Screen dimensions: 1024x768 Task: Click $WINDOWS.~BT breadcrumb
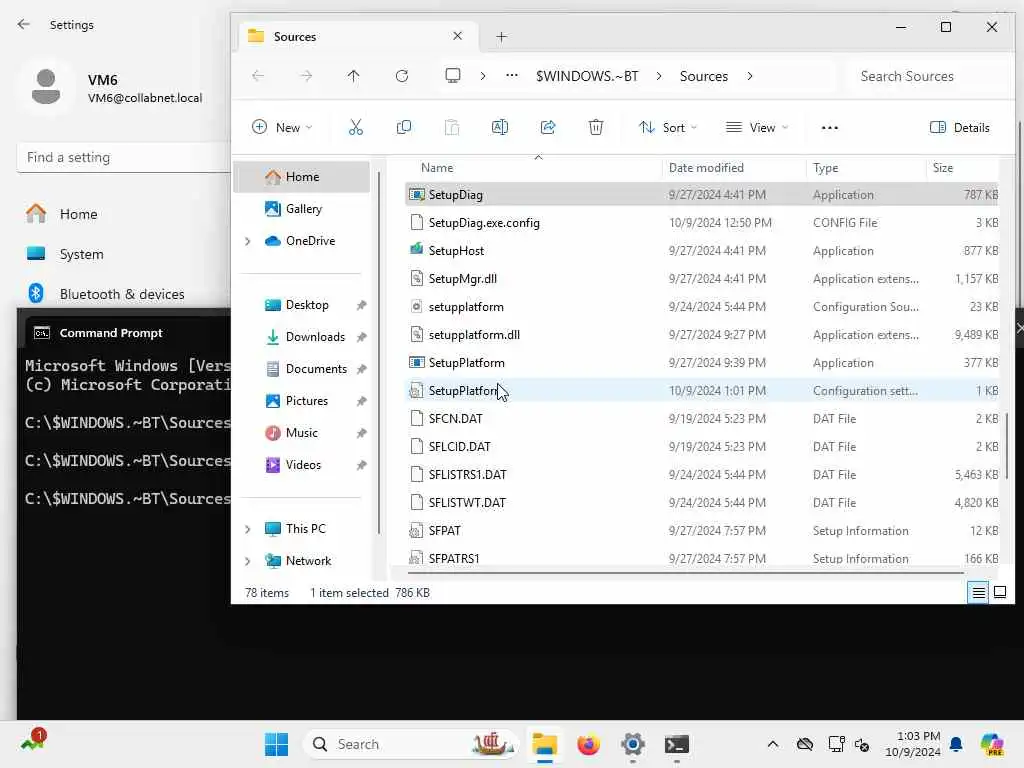[x=587, y=76]
